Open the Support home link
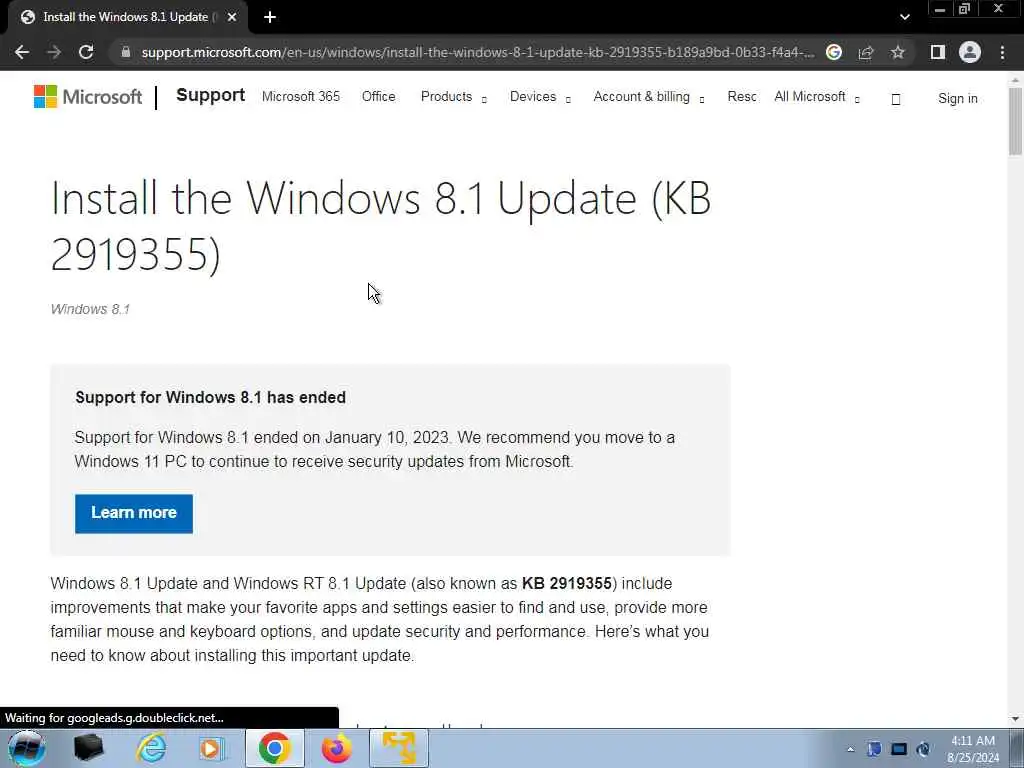This screenshot has width=1024, height=768. 210,95
